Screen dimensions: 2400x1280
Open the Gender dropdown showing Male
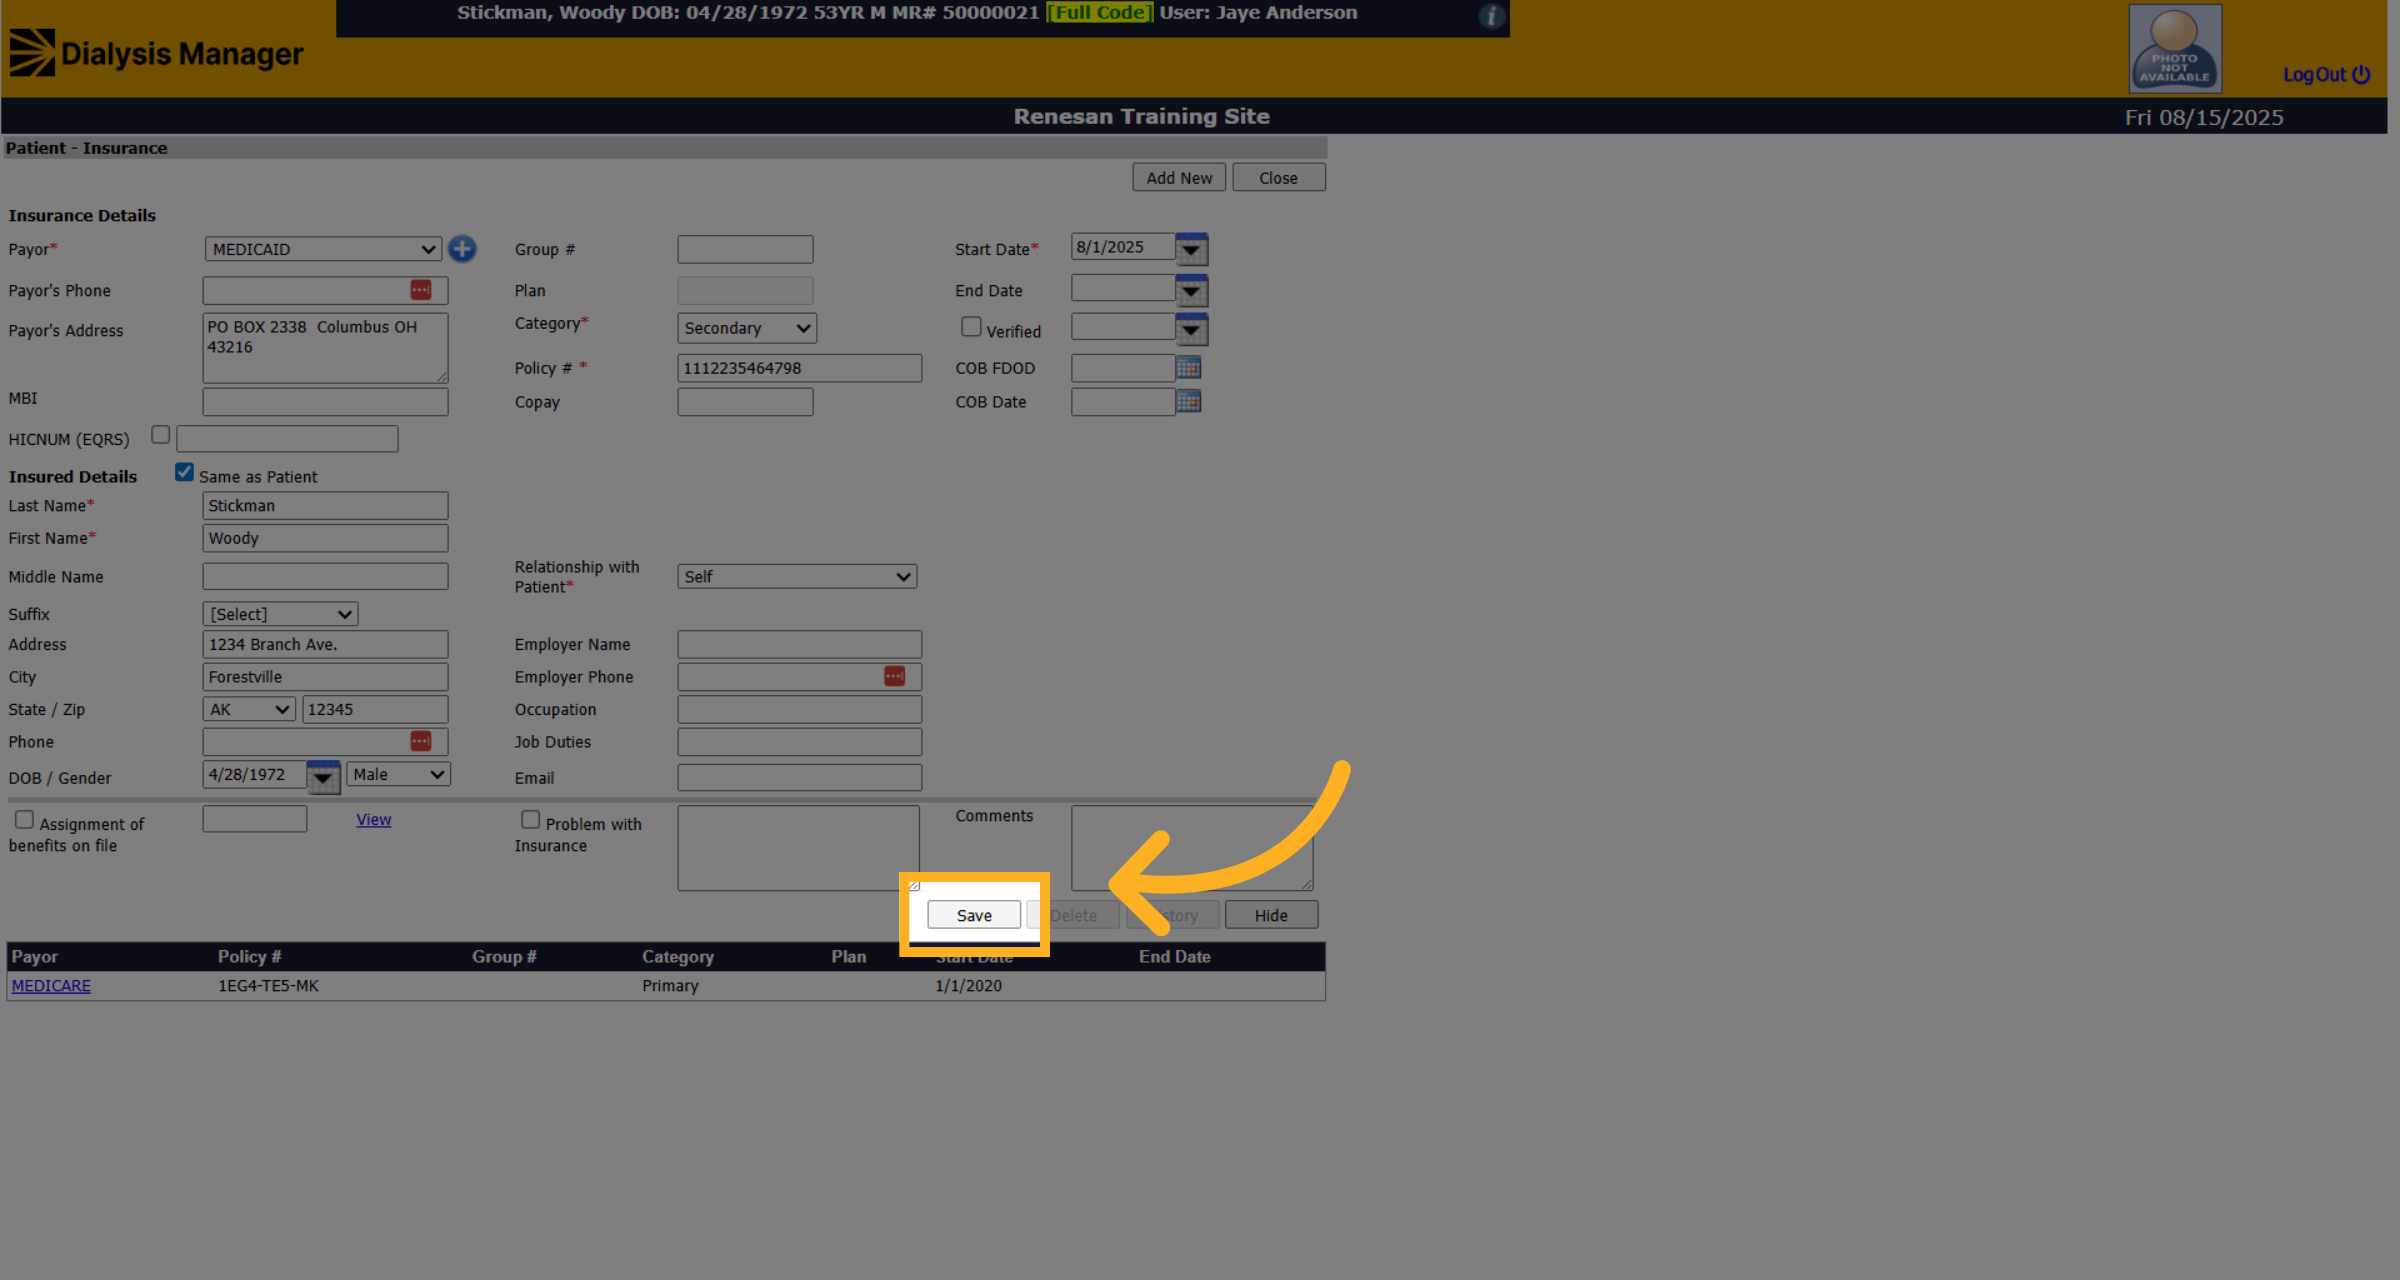click(x=398, y=774)
